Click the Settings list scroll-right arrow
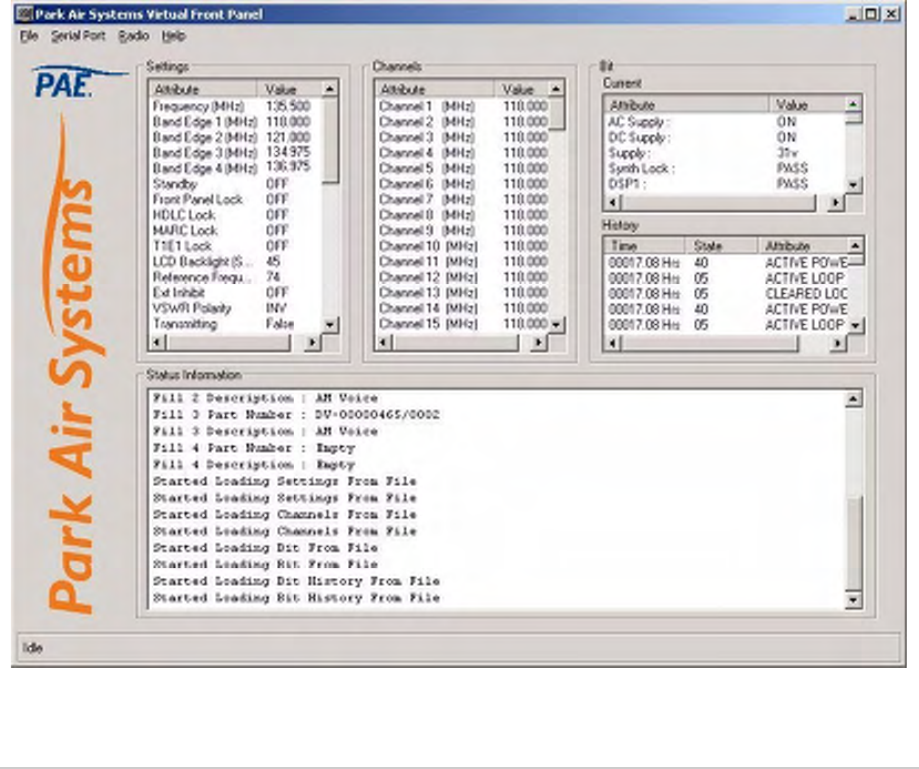Image resolution: width=919 pixels, height=769 pixels. click(x=313, y=342)
